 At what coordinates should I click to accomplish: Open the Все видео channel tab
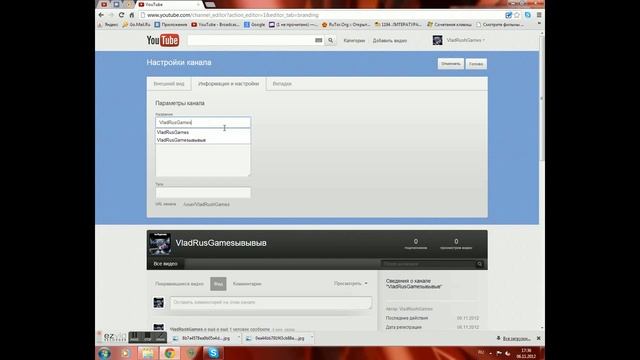click(x=165, y=264)
